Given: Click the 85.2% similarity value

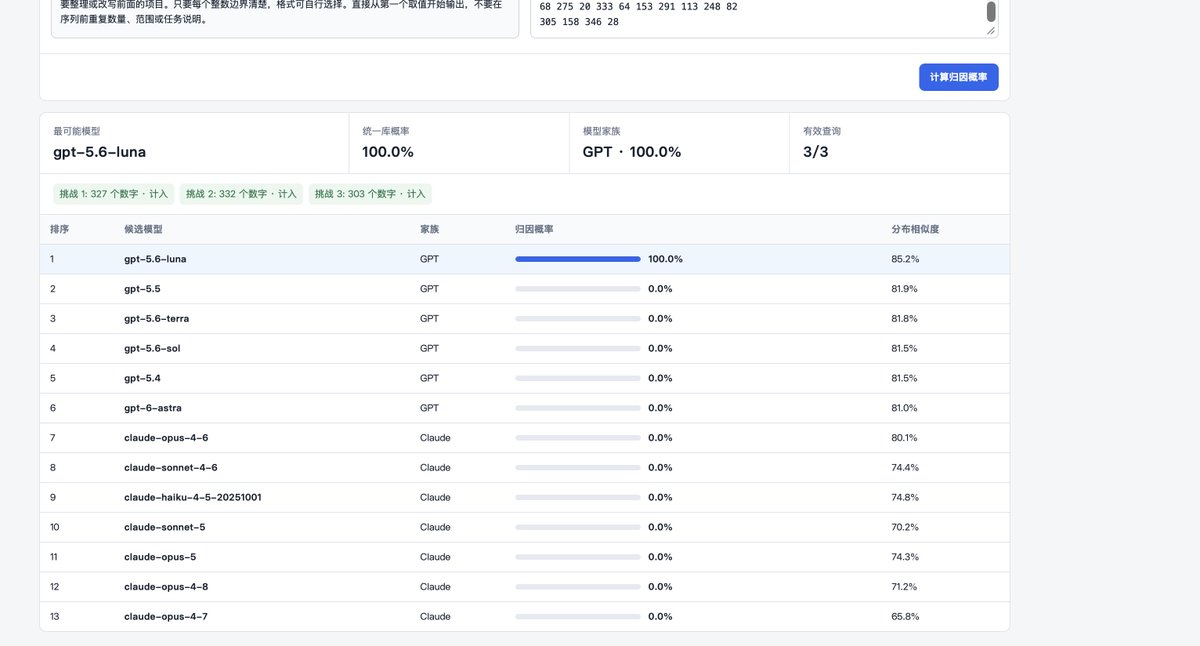Looking at the screenshot, I should pyautogui.click(x=905, y=259).
